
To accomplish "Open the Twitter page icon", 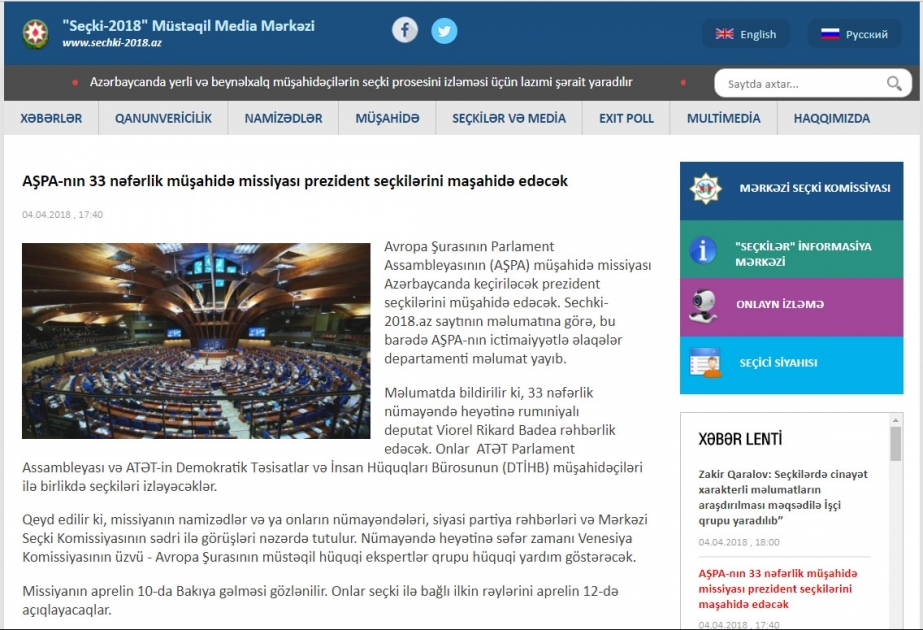I will pos(444,31).
